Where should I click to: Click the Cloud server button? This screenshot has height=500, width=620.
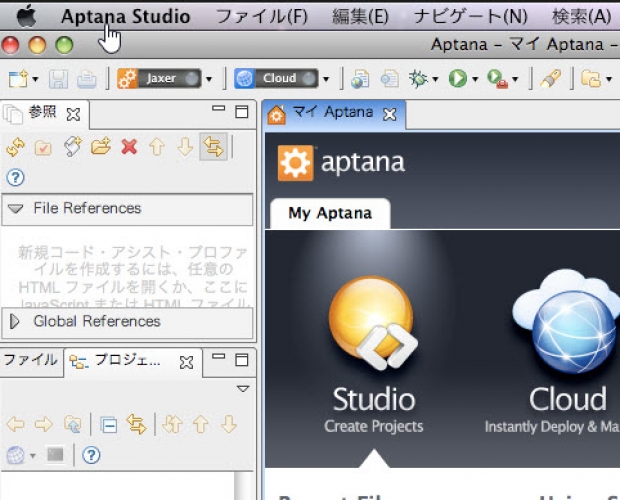(276, 78)
